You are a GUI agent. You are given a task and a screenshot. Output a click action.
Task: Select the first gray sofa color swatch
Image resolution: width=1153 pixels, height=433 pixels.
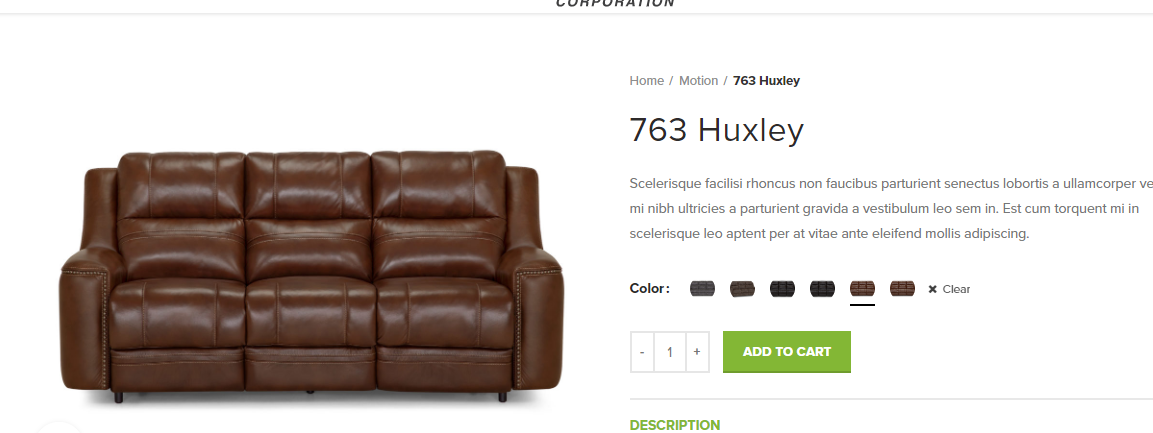(702, 289)
